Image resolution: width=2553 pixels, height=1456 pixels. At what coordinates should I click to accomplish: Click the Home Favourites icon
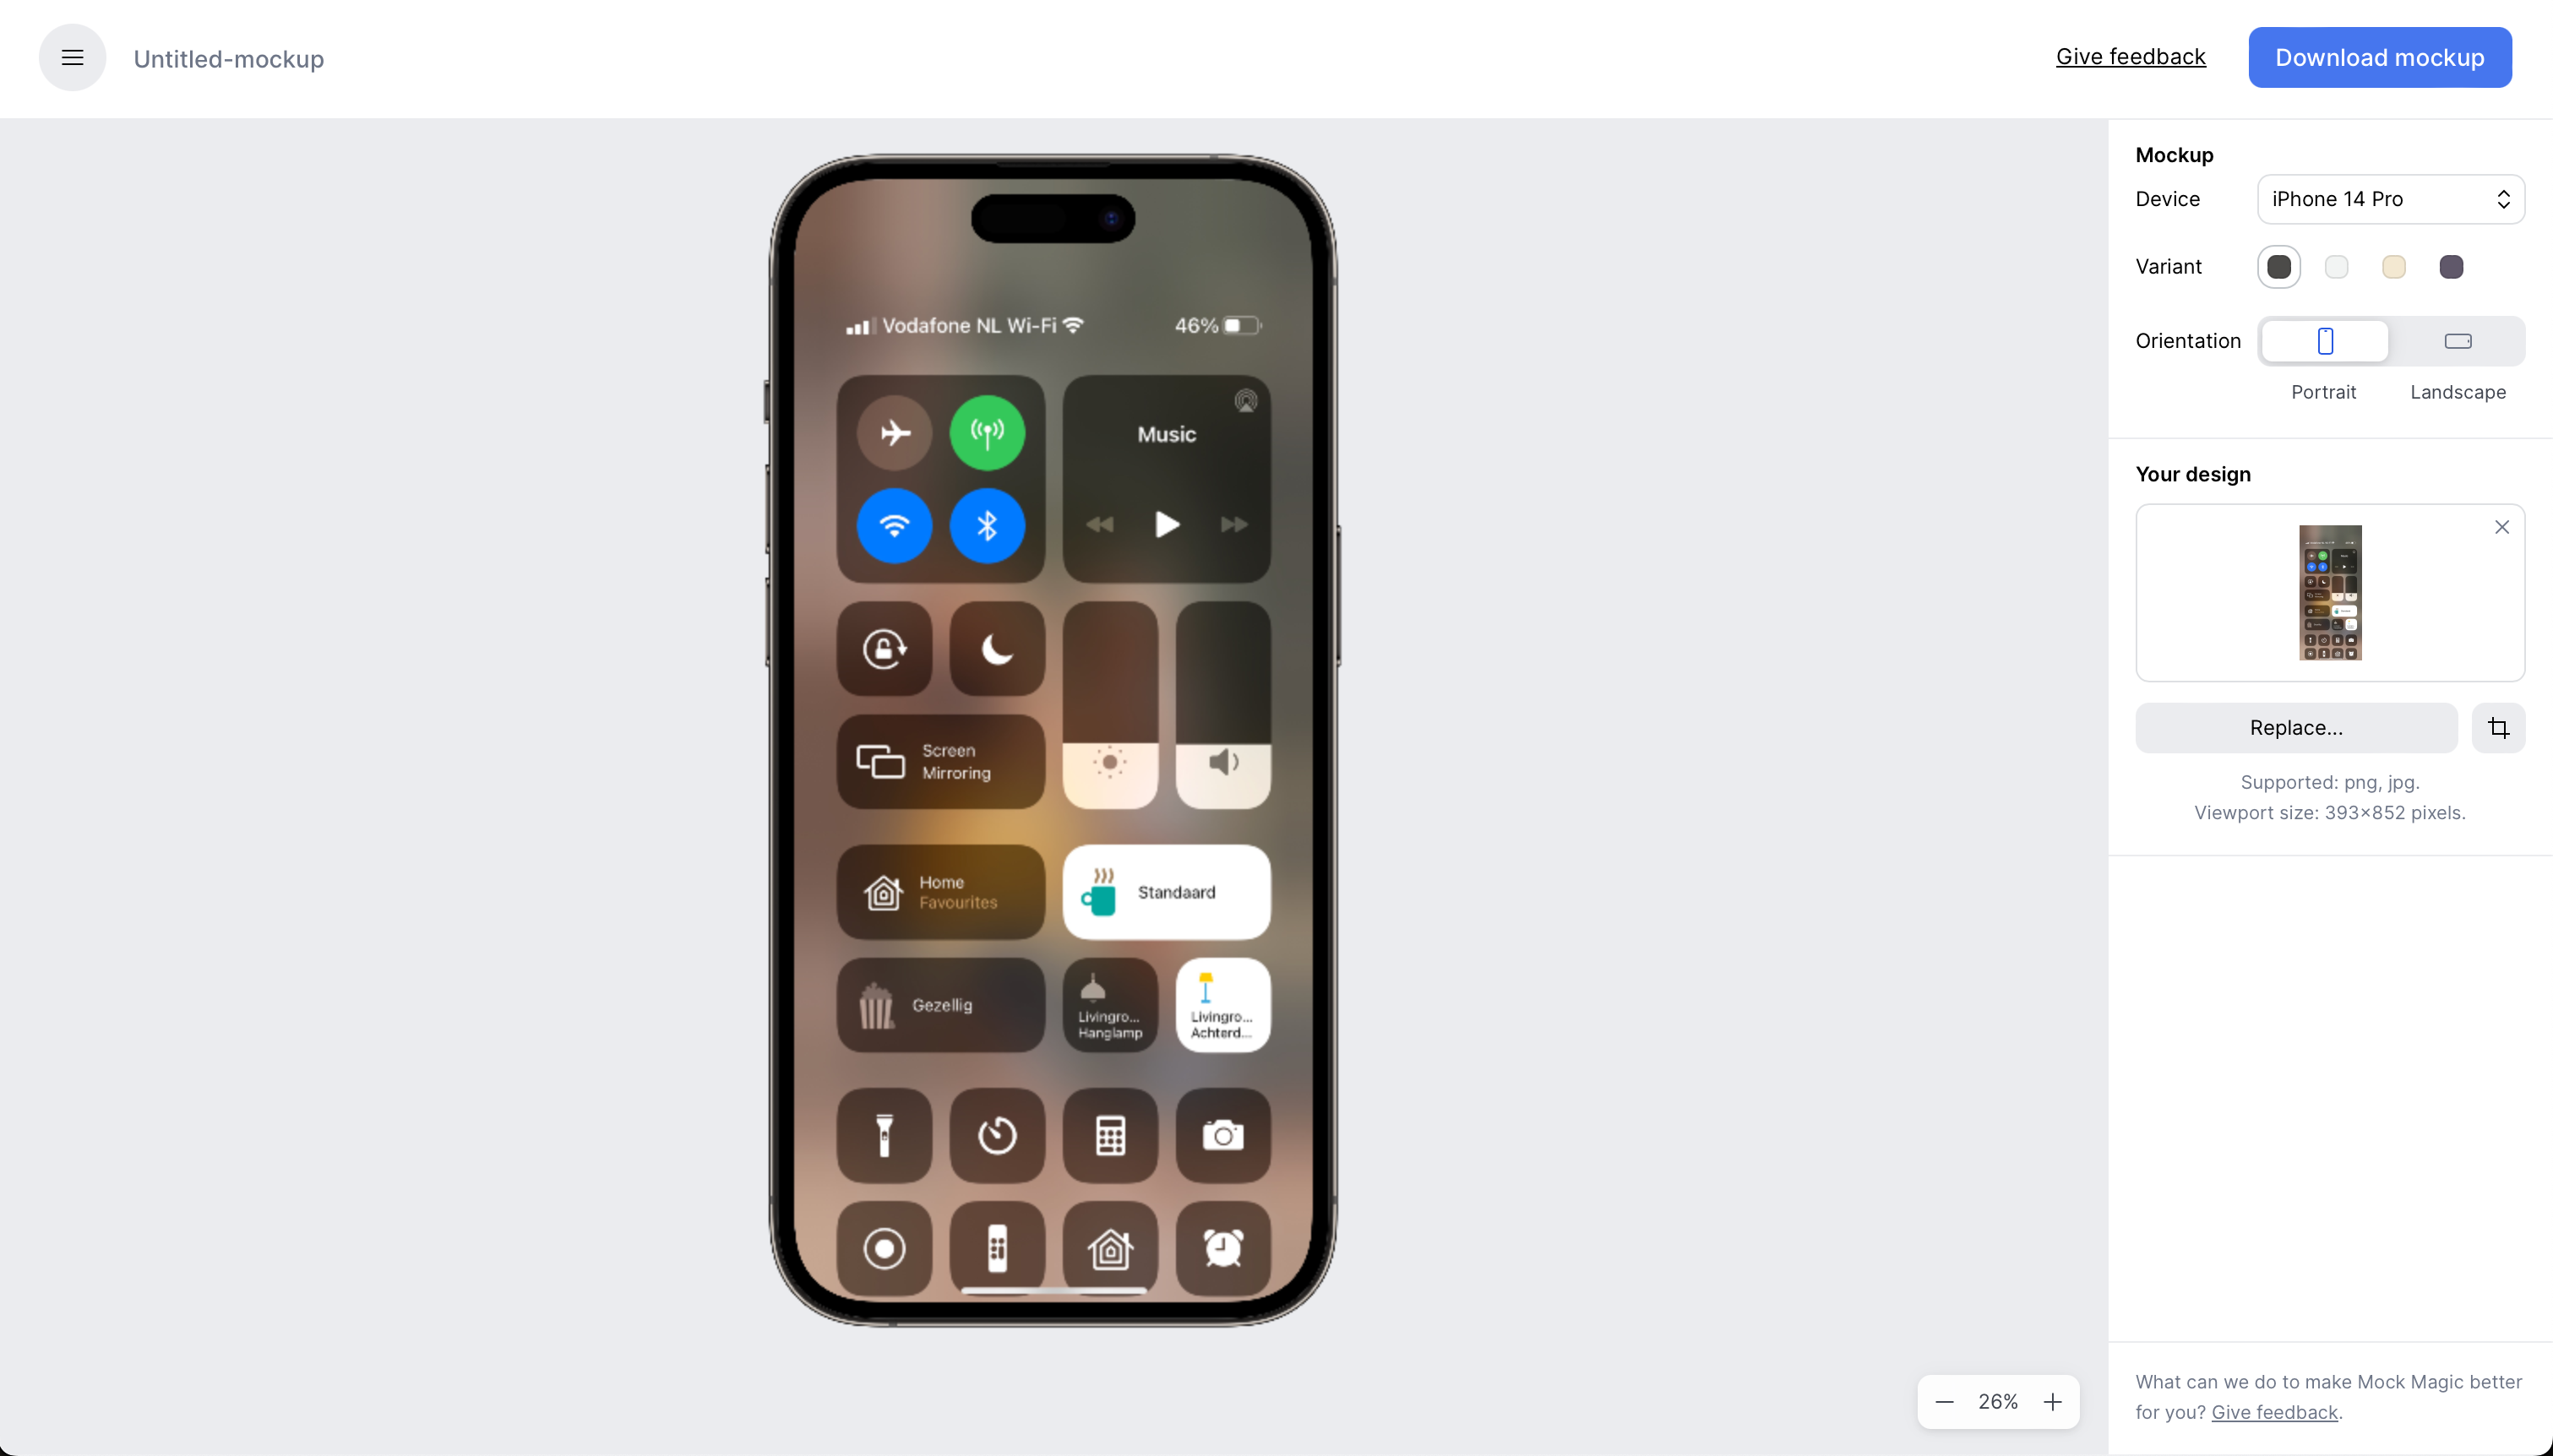(x=882, y=888)
